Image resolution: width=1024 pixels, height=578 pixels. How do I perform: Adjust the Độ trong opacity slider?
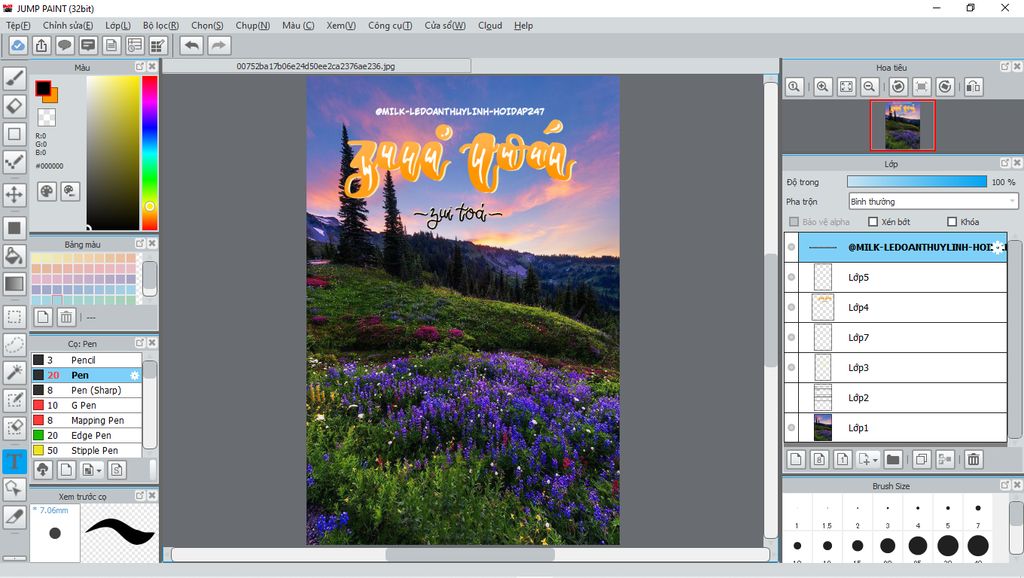pos(916,182)
